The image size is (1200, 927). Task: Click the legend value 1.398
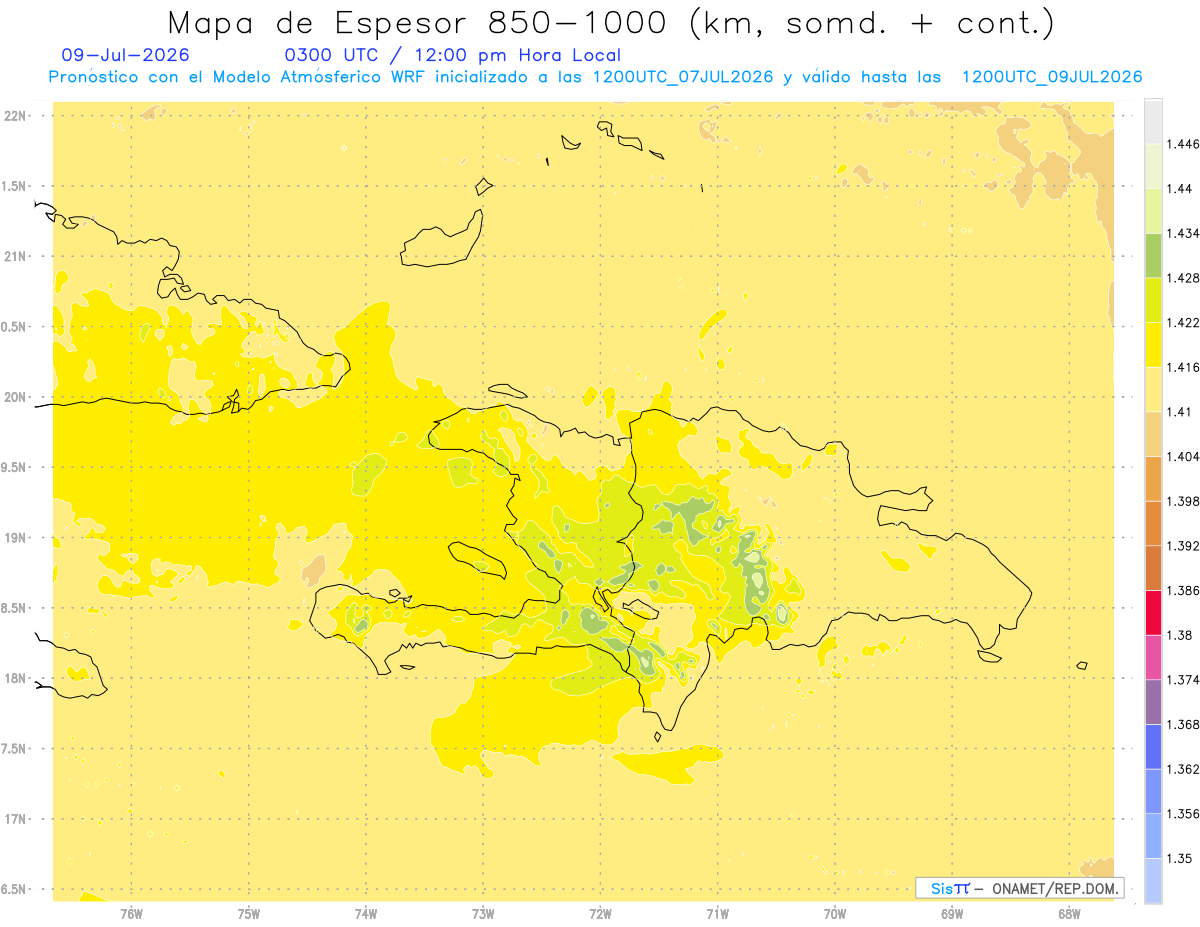(1184, 501)
